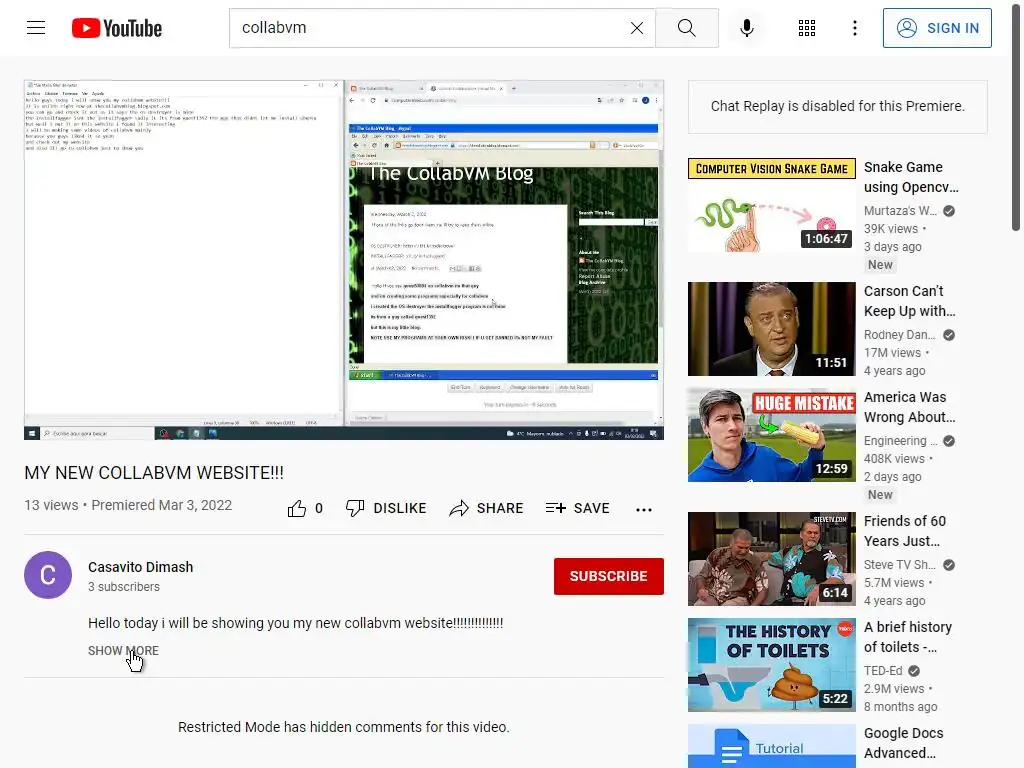Image resolution: width=1024 pixels, height=768 pixels.
Task: Open Snake Game using OpenCV thumbnail
Action: (x=771, y=205)
